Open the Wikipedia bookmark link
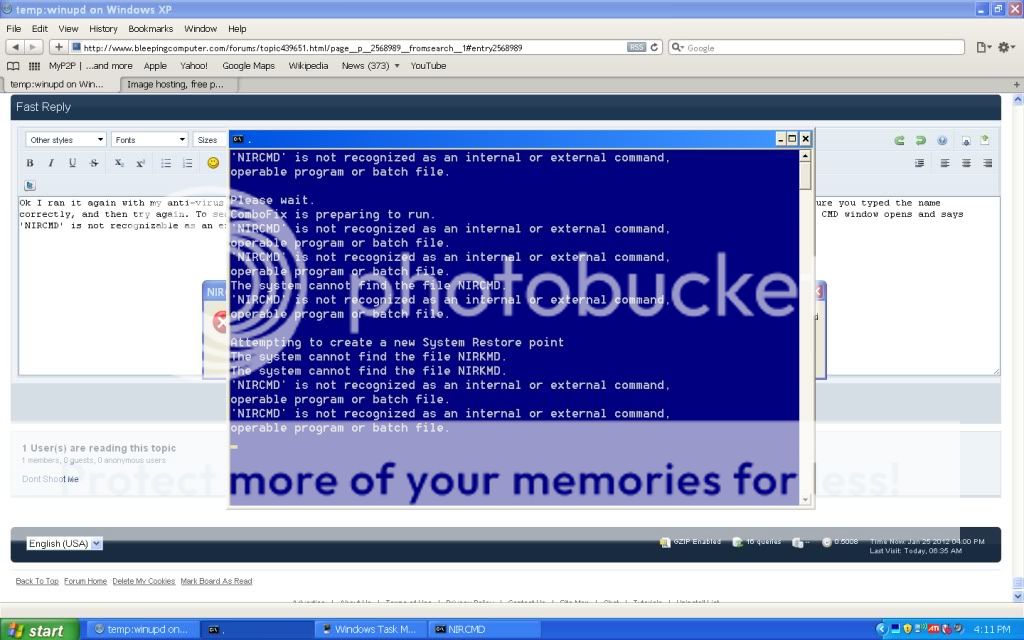Image resolution: width=1024 pixels, height=640 pixels. point(308,66)
